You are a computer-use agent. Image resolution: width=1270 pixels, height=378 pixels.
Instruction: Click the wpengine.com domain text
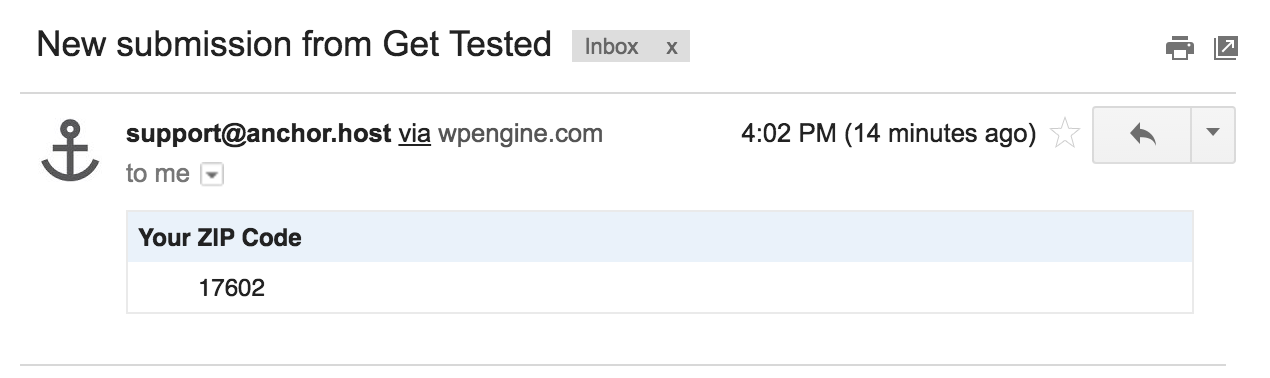521,133
